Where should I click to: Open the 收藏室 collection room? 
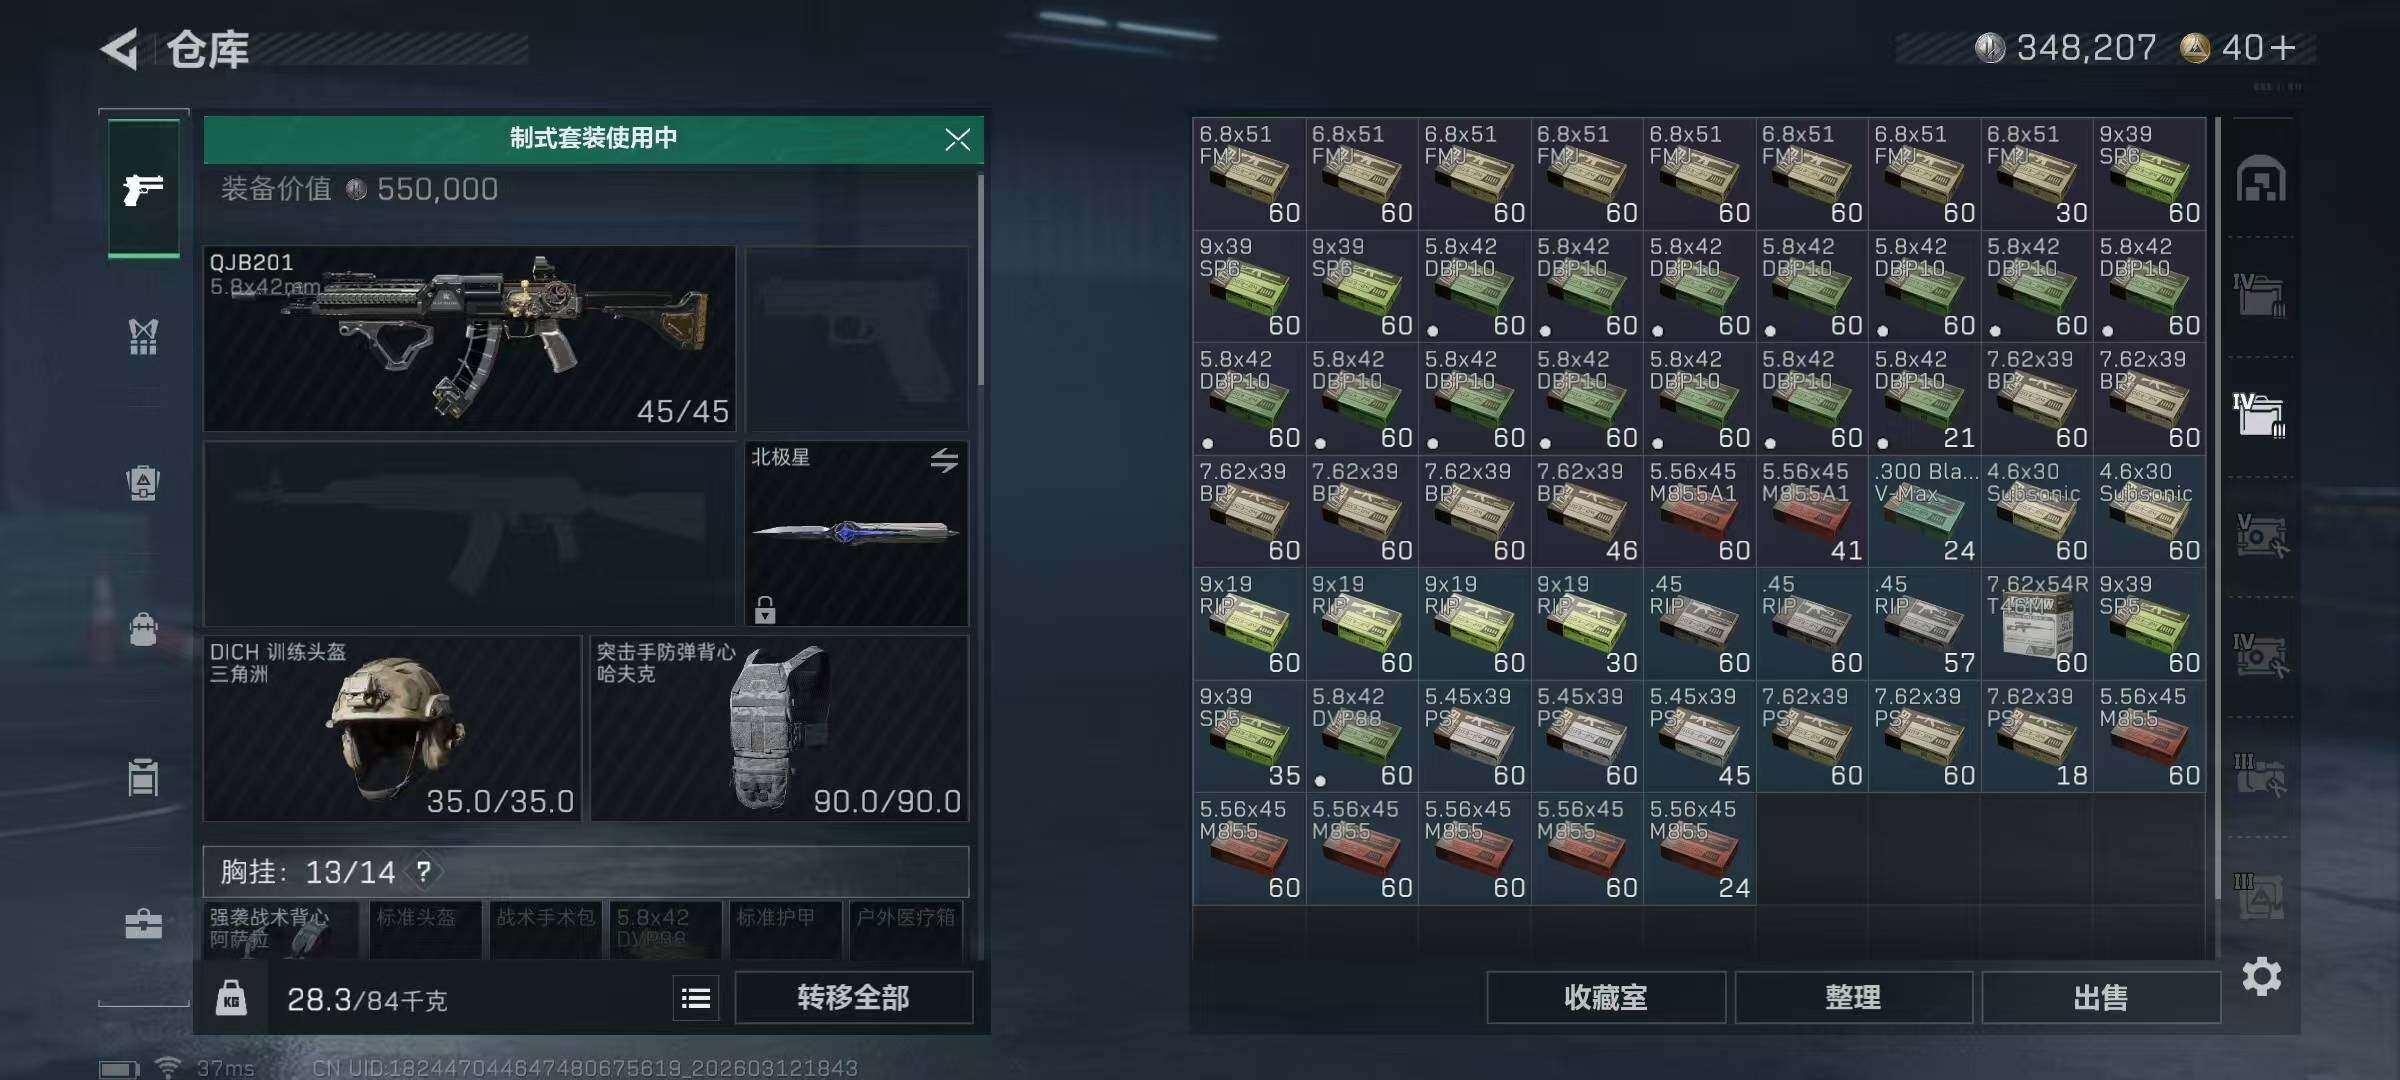1606,998
